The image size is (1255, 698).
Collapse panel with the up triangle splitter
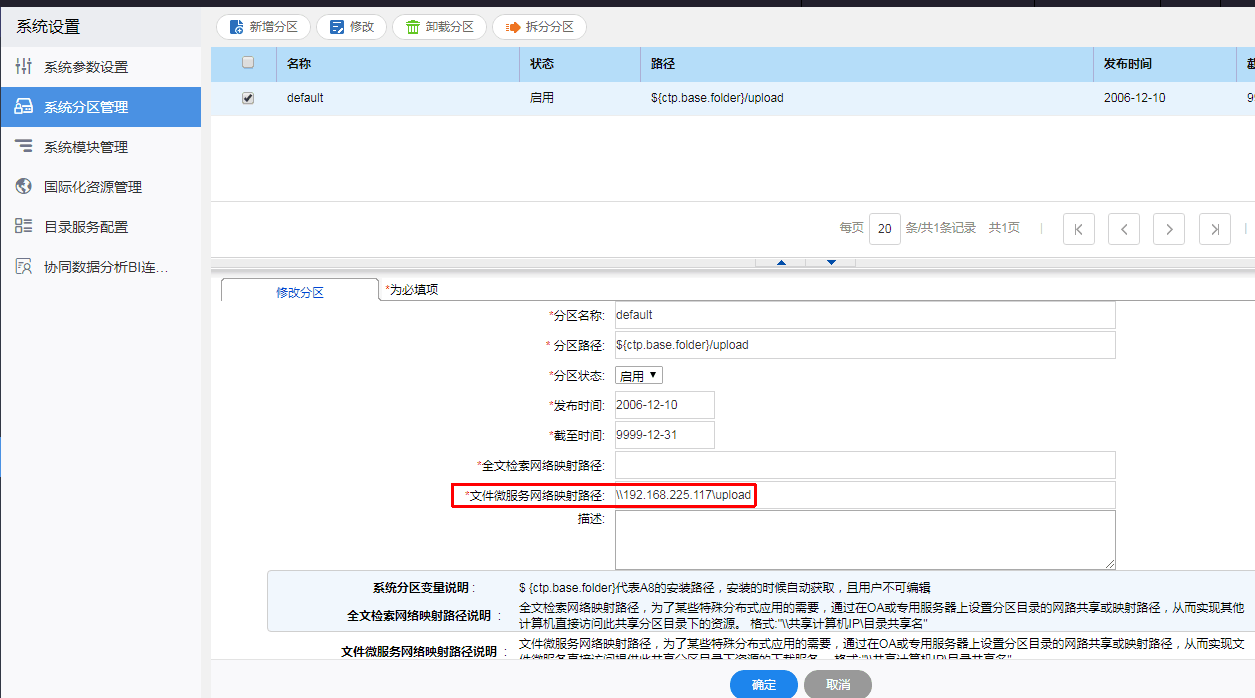782,263
